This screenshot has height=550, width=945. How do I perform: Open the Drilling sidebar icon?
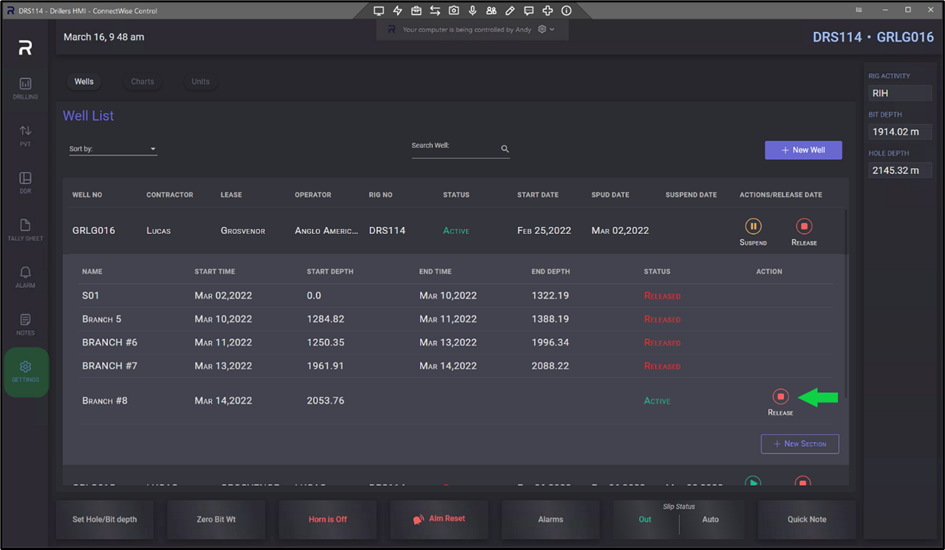click(x=25, y=88)
